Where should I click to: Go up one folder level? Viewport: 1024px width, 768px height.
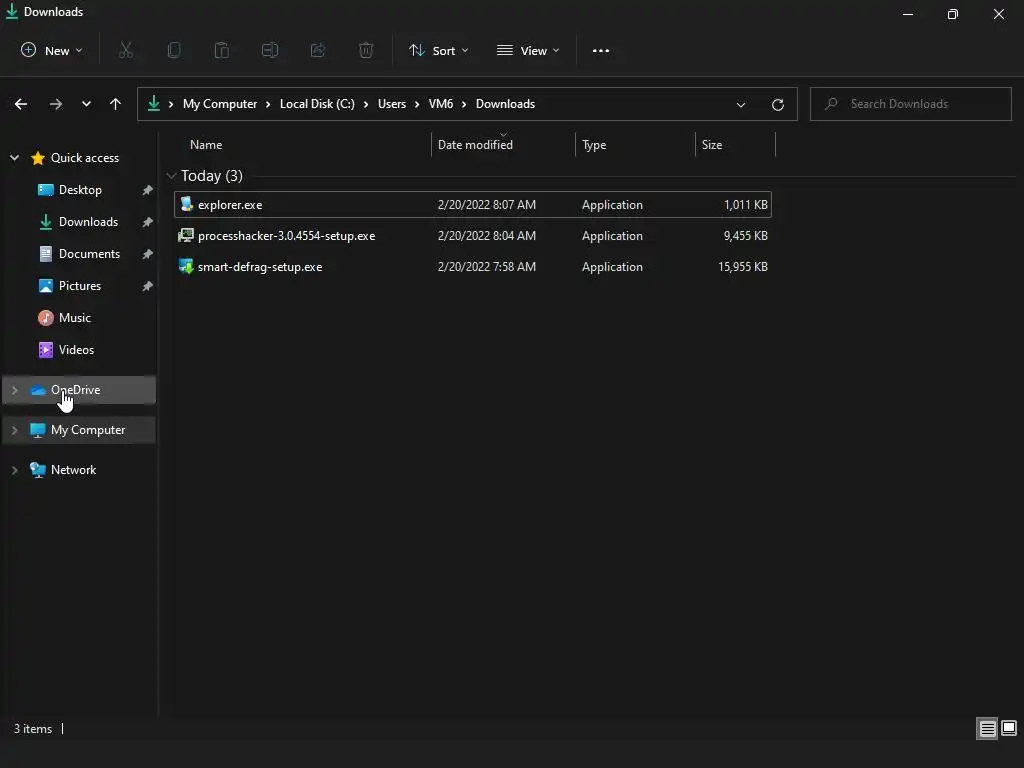(116, 104)
